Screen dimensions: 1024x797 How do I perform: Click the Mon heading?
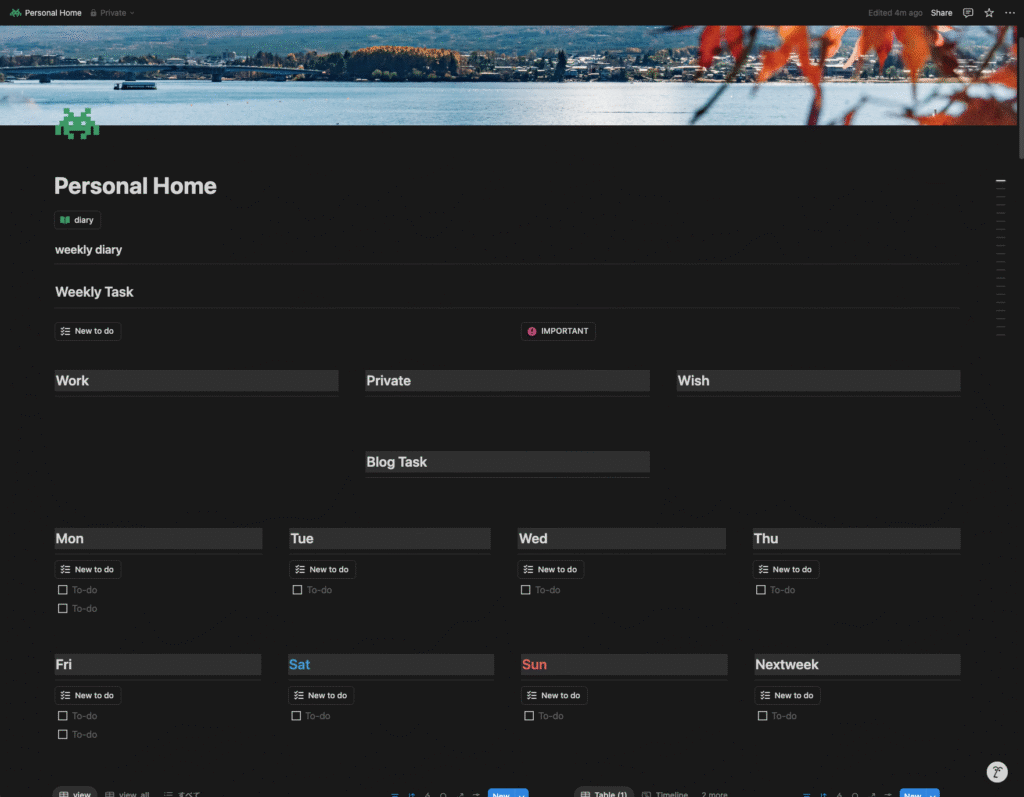[x=159, y=538]
